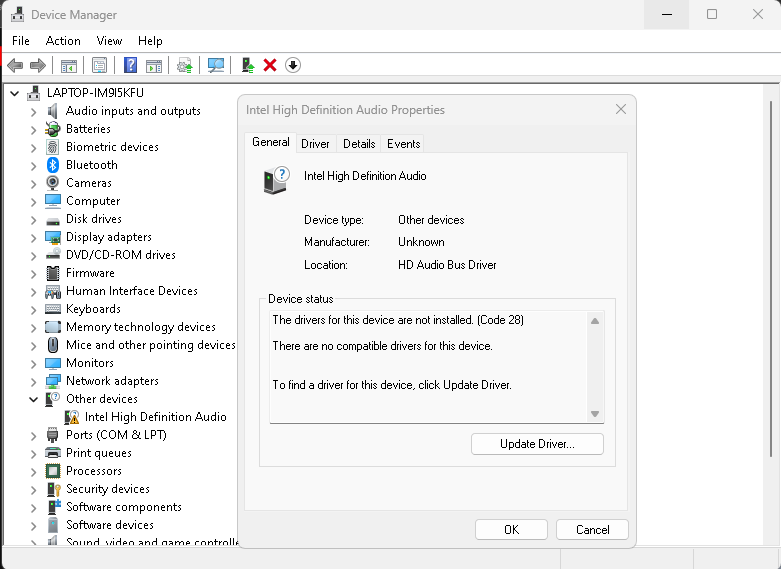The image size is (781, 569).
Task: Click the Update device driver gear icon
Action: 185,65
